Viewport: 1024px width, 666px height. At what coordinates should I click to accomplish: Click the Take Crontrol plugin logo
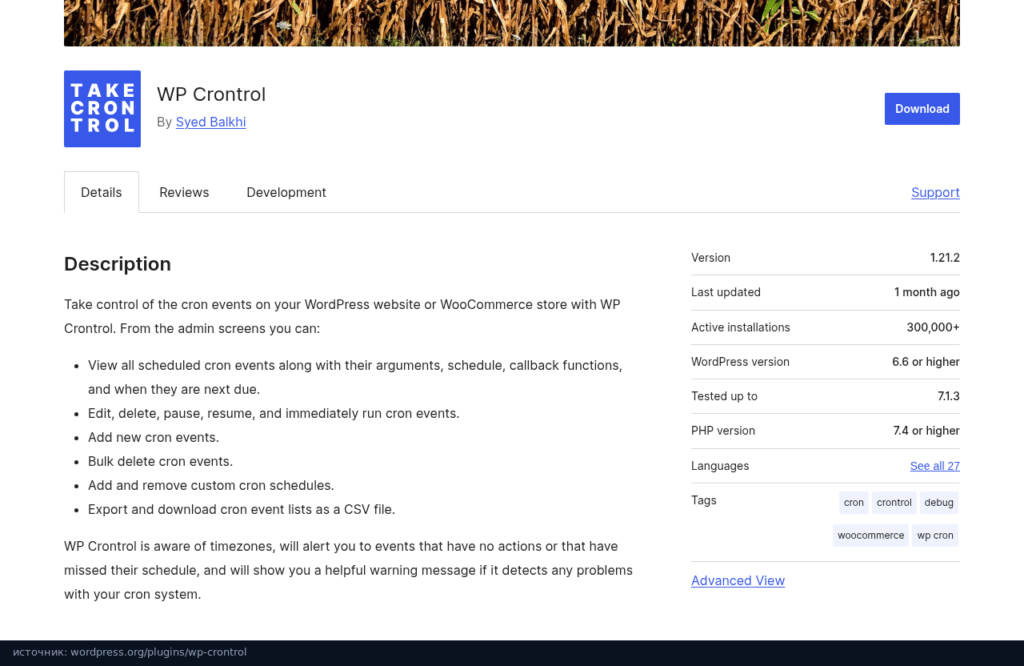103,109
